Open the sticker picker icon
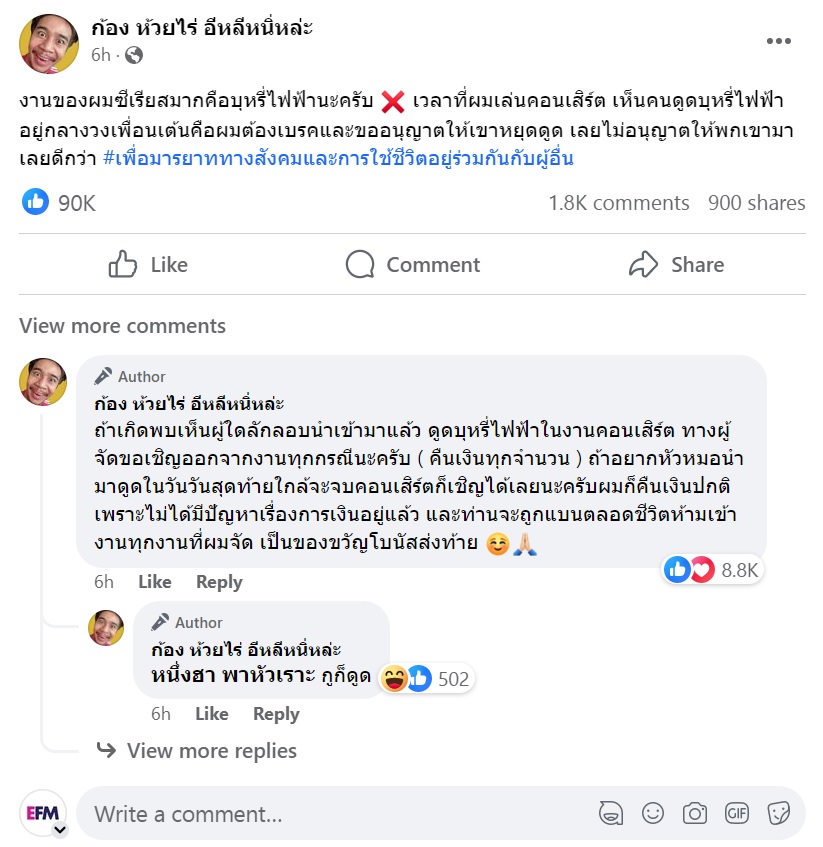 [779, 813]
